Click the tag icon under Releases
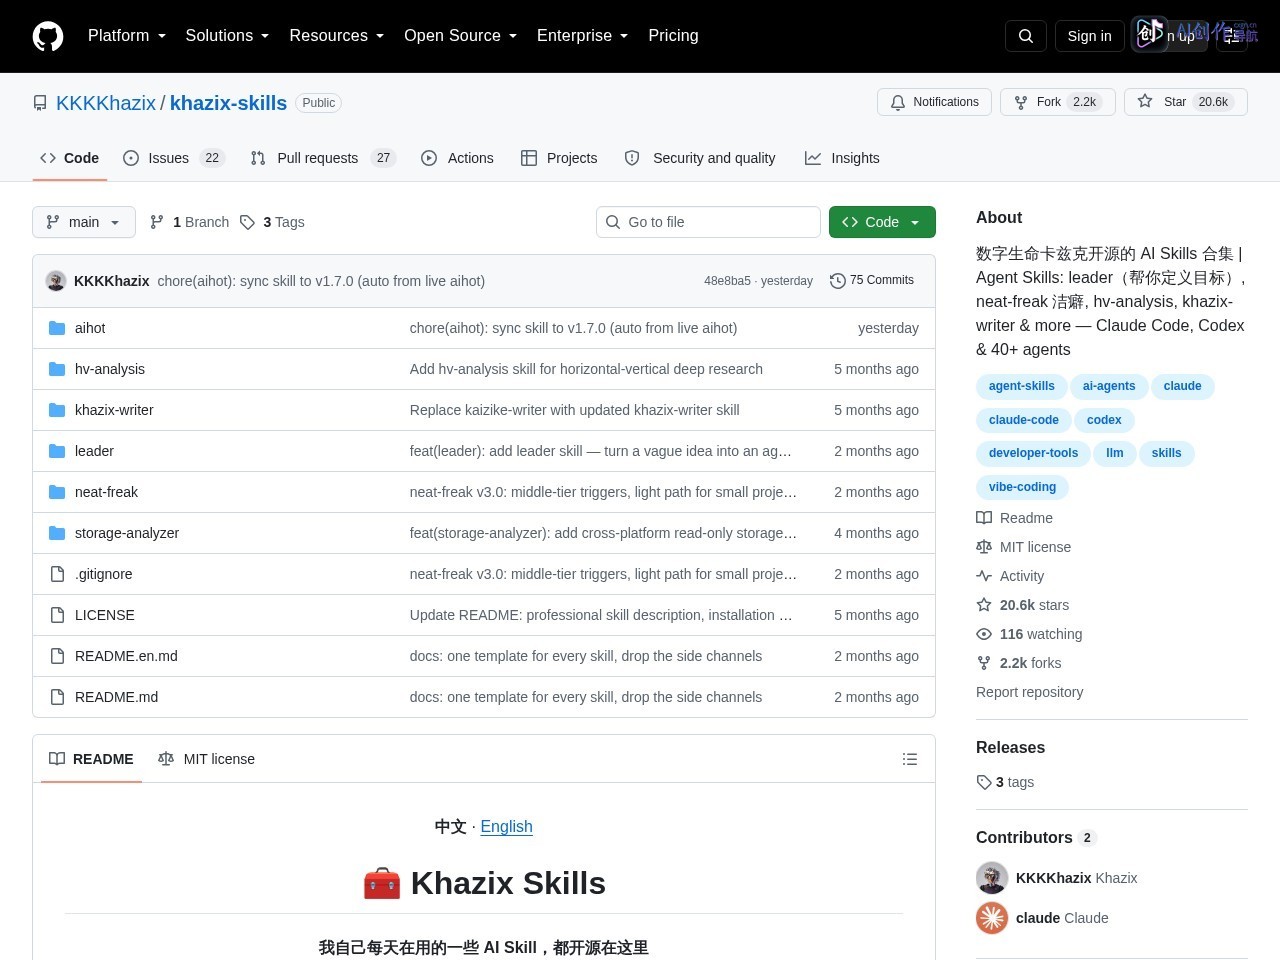 coord(984,782)
